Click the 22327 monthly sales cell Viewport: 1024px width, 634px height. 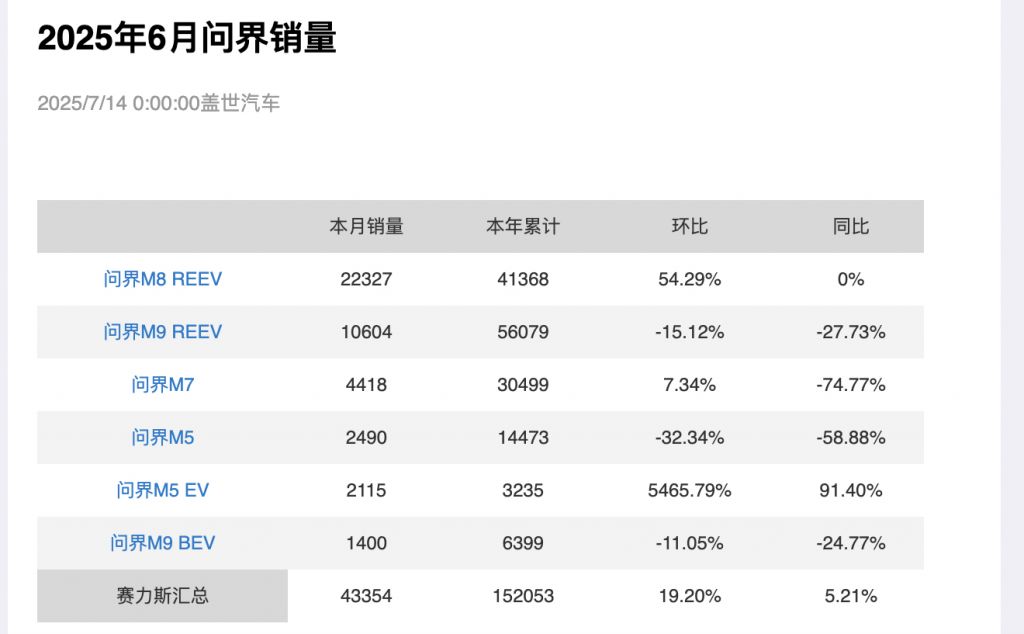366,279
